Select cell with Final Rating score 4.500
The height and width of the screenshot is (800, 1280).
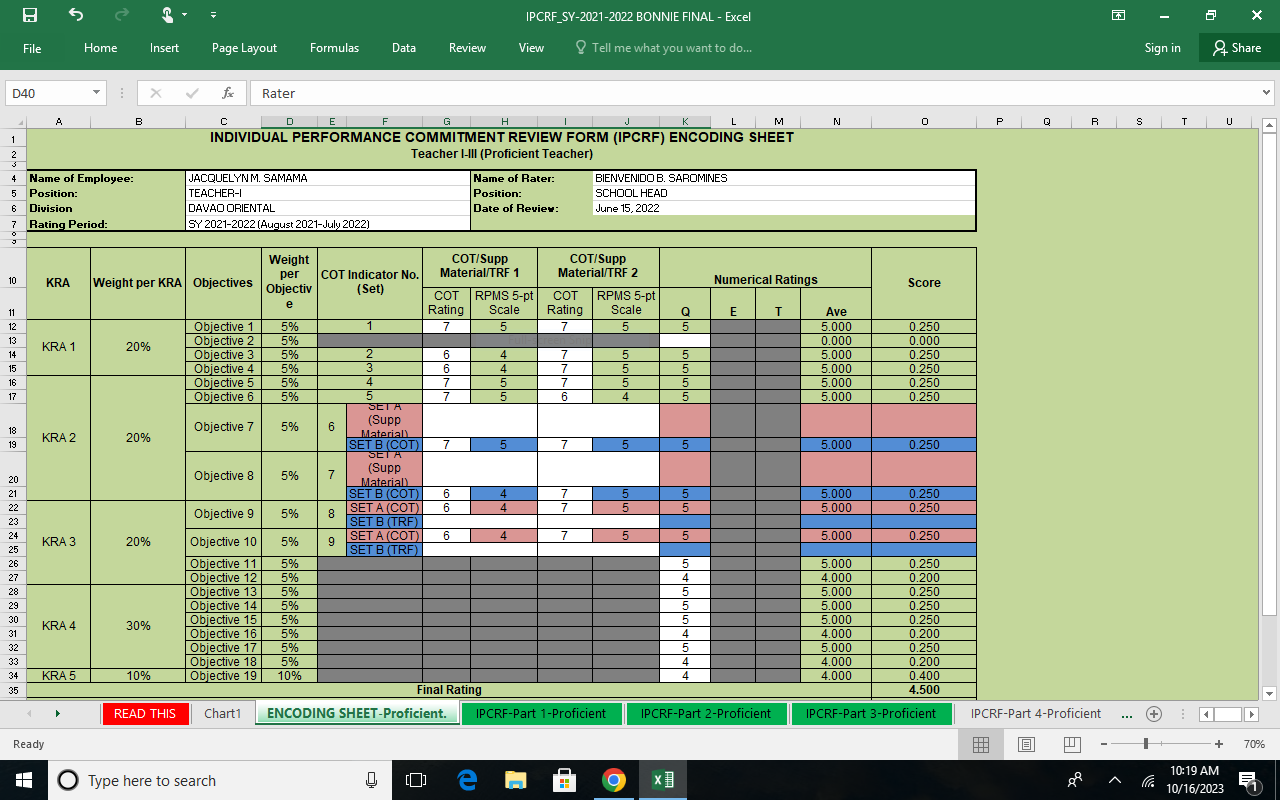924,690
